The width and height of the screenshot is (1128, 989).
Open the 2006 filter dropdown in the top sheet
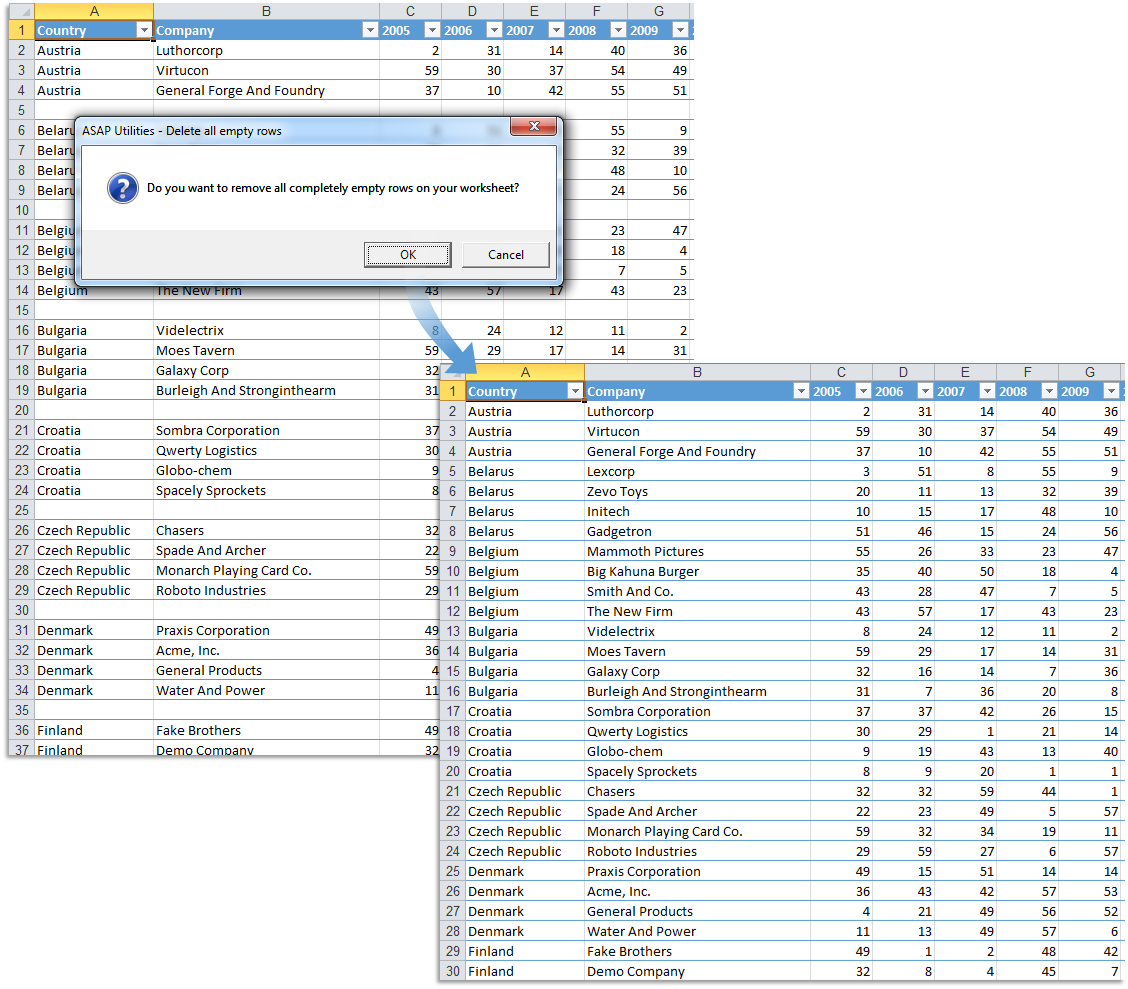(x=494, y=30)
